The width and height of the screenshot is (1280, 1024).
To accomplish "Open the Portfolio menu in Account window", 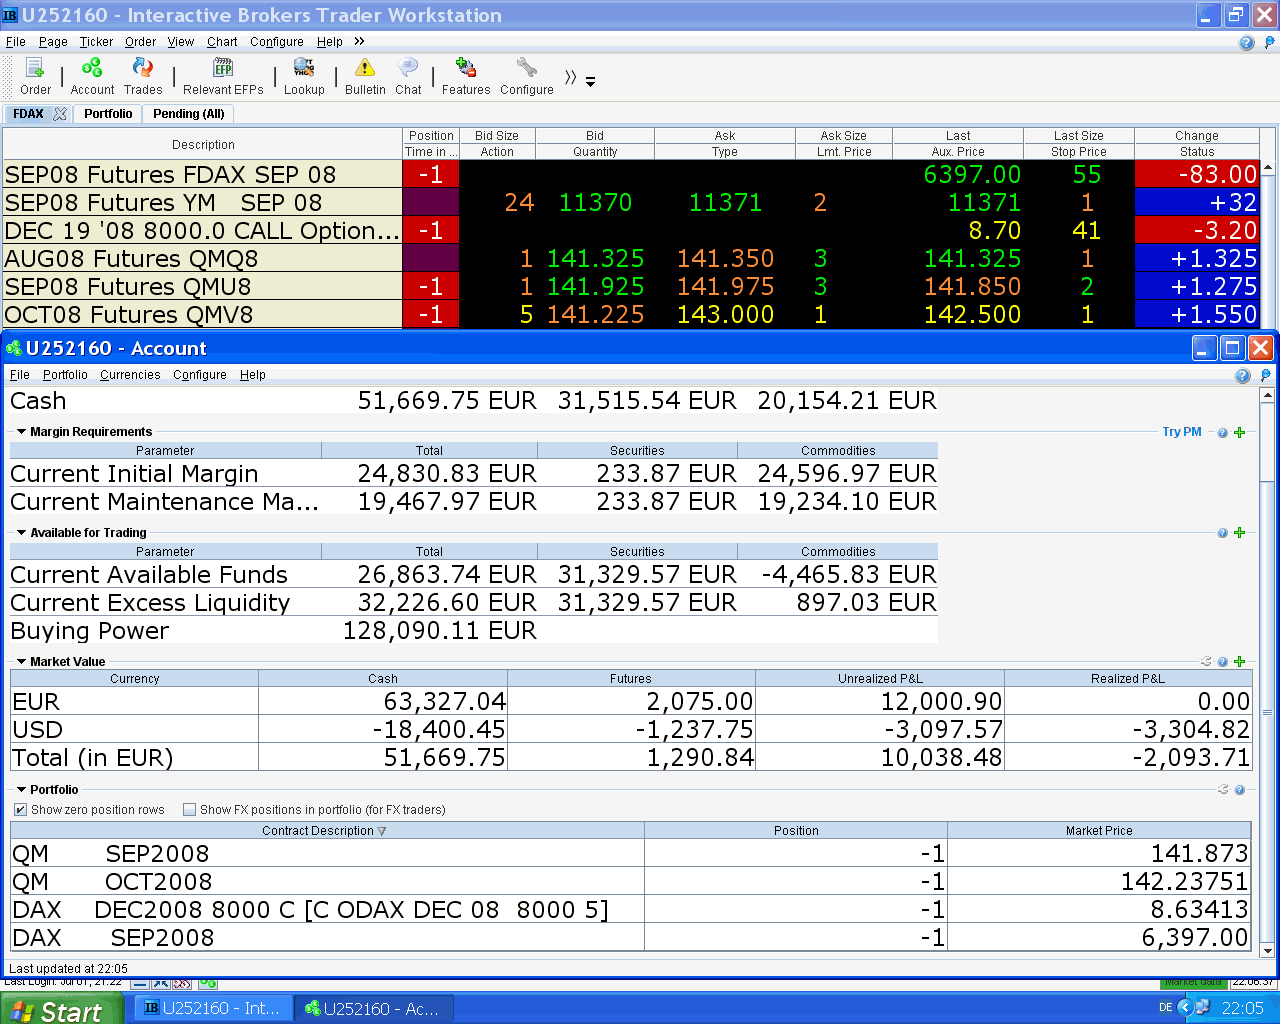I will tap(65, 375).
